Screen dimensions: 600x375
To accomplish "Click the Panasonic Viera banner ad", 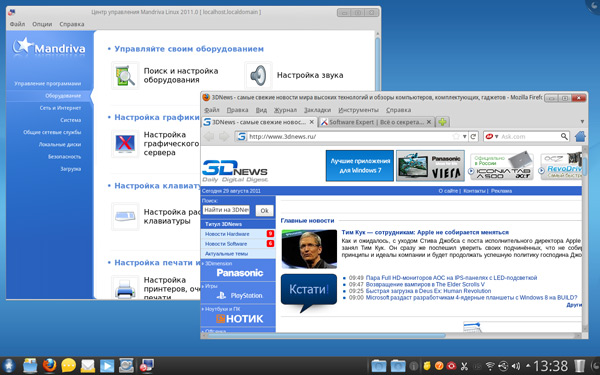I will click(430, 166).
